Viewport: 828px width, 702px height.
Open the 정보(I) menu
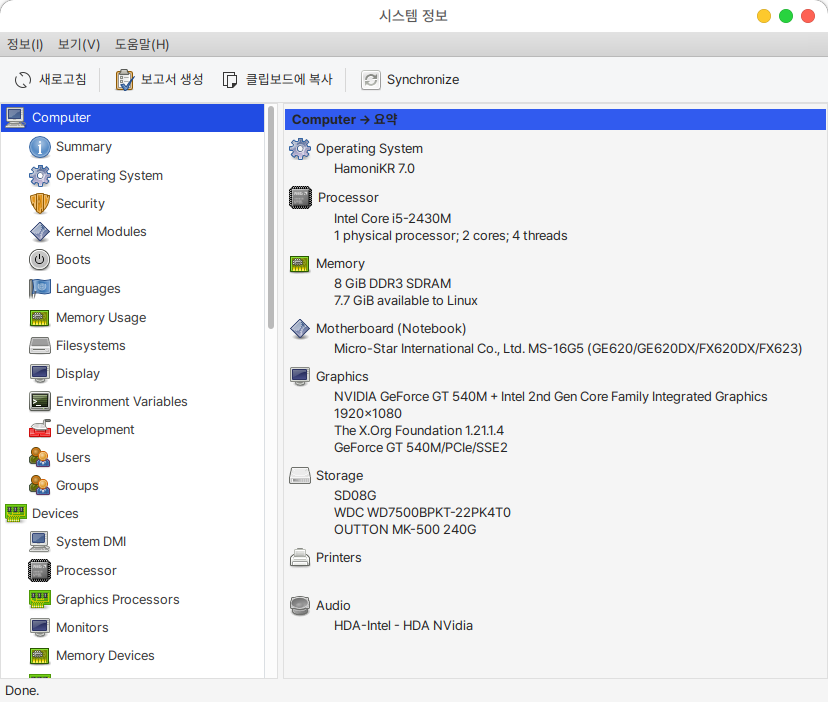[x=25, y=44]
